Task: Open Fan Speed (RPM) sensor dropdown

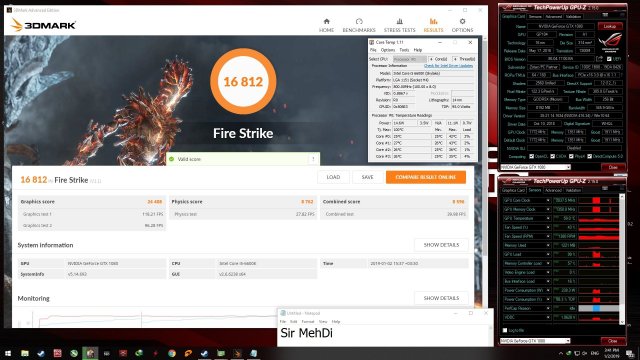Action: pyautogui.click(x=548, y=236)
